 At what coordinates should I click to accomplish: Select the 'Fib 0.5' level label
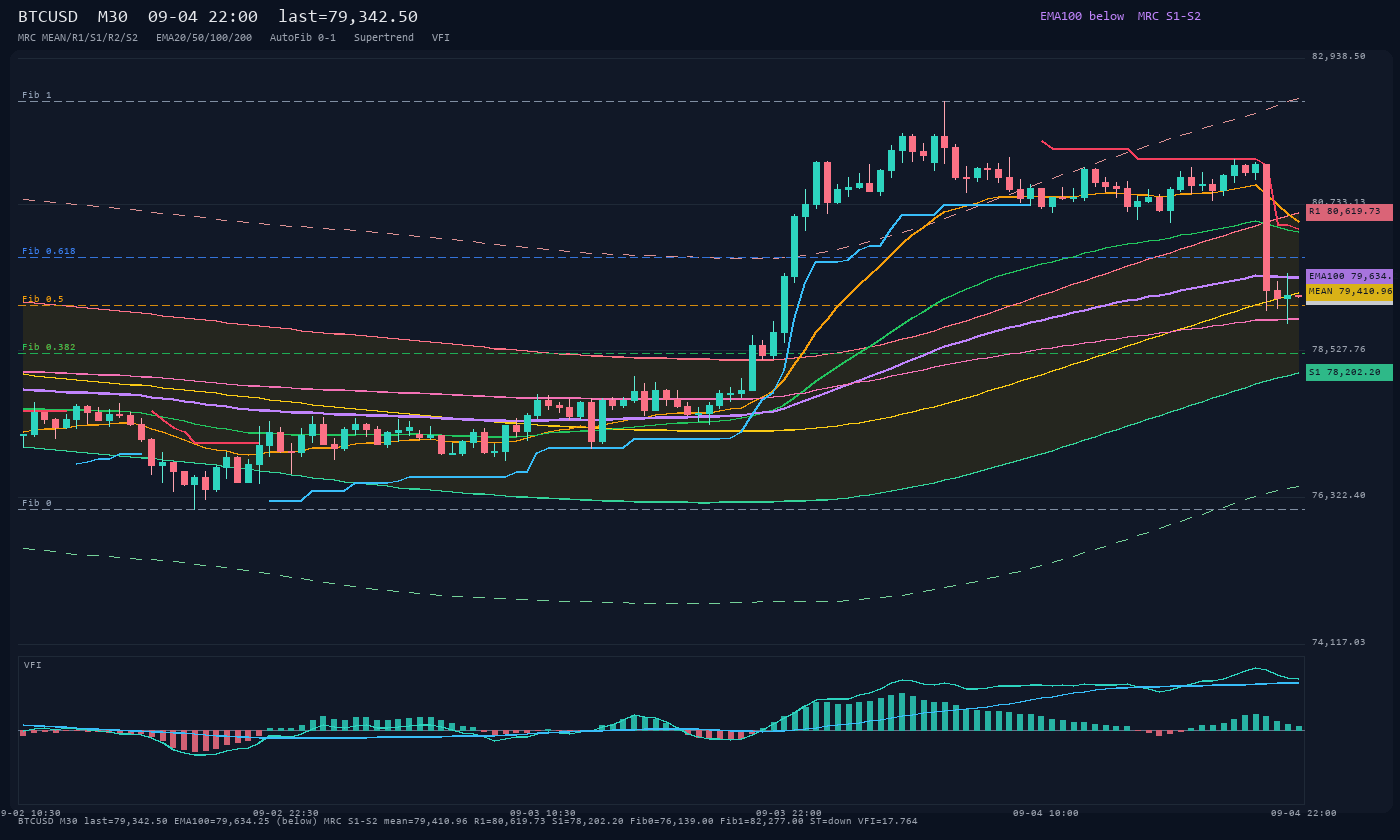tap(43, 299)
